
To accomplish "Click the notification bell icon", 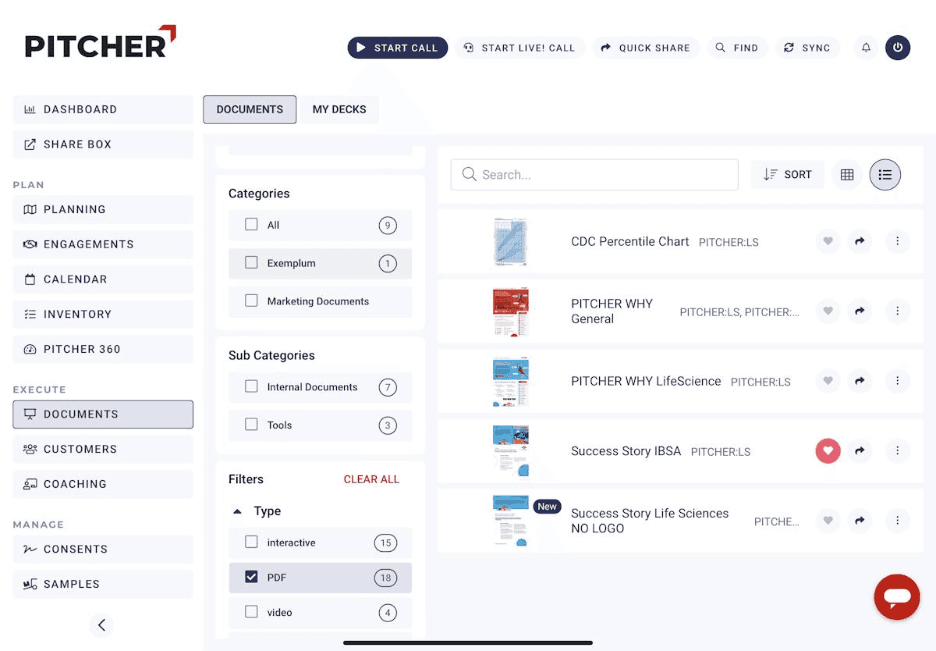I will (x=866, y=48).
